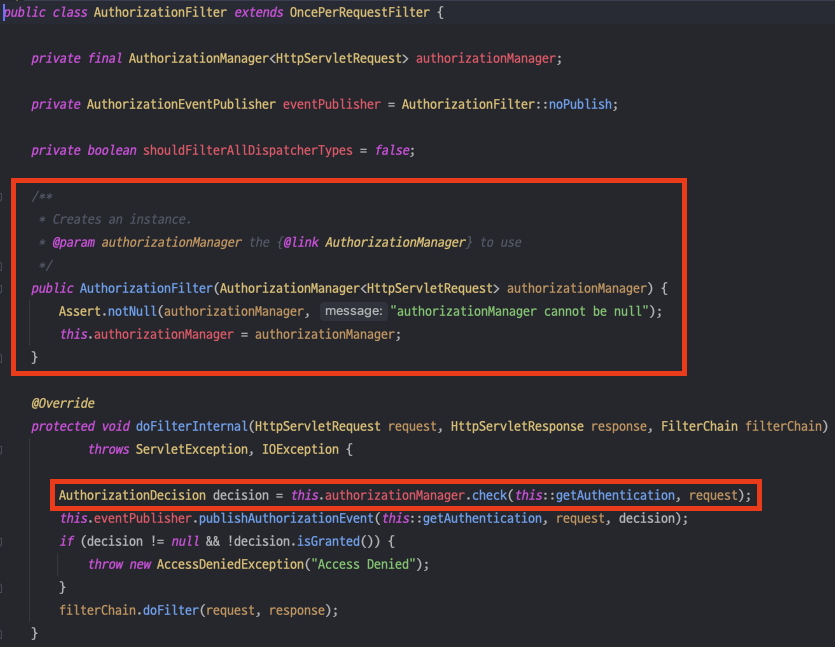Click the if keyword
The image size is (835, 647).
67,541
